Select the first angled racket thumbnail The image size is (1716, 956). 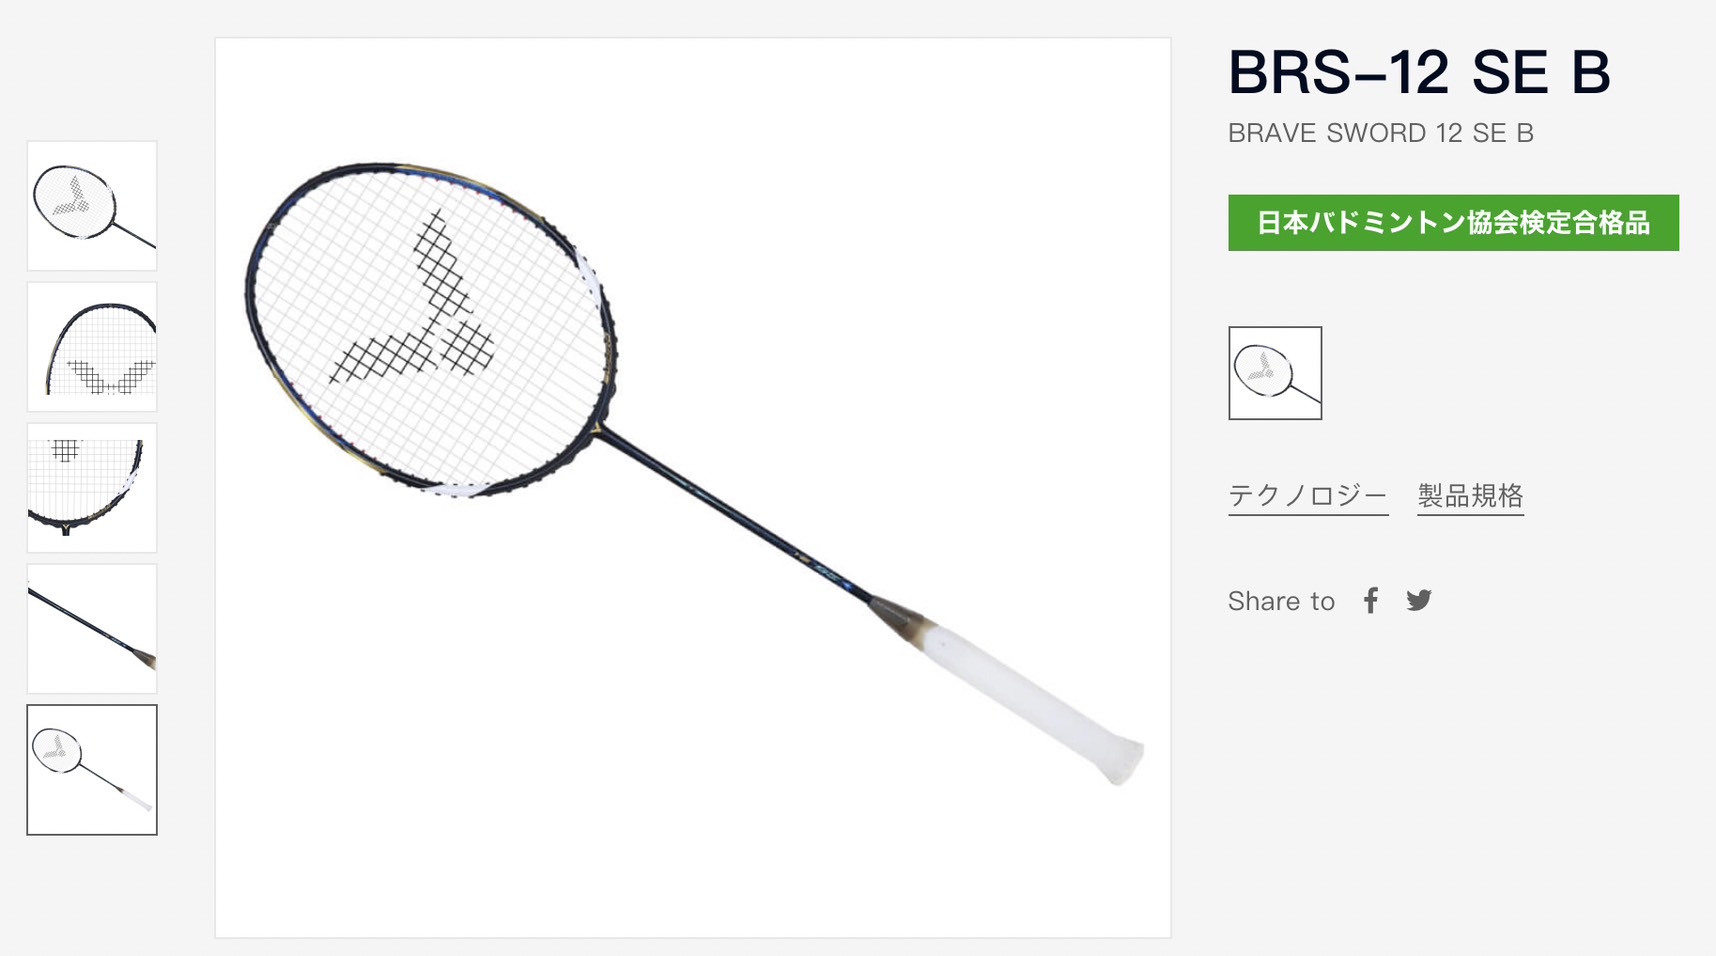pos(92,206)
